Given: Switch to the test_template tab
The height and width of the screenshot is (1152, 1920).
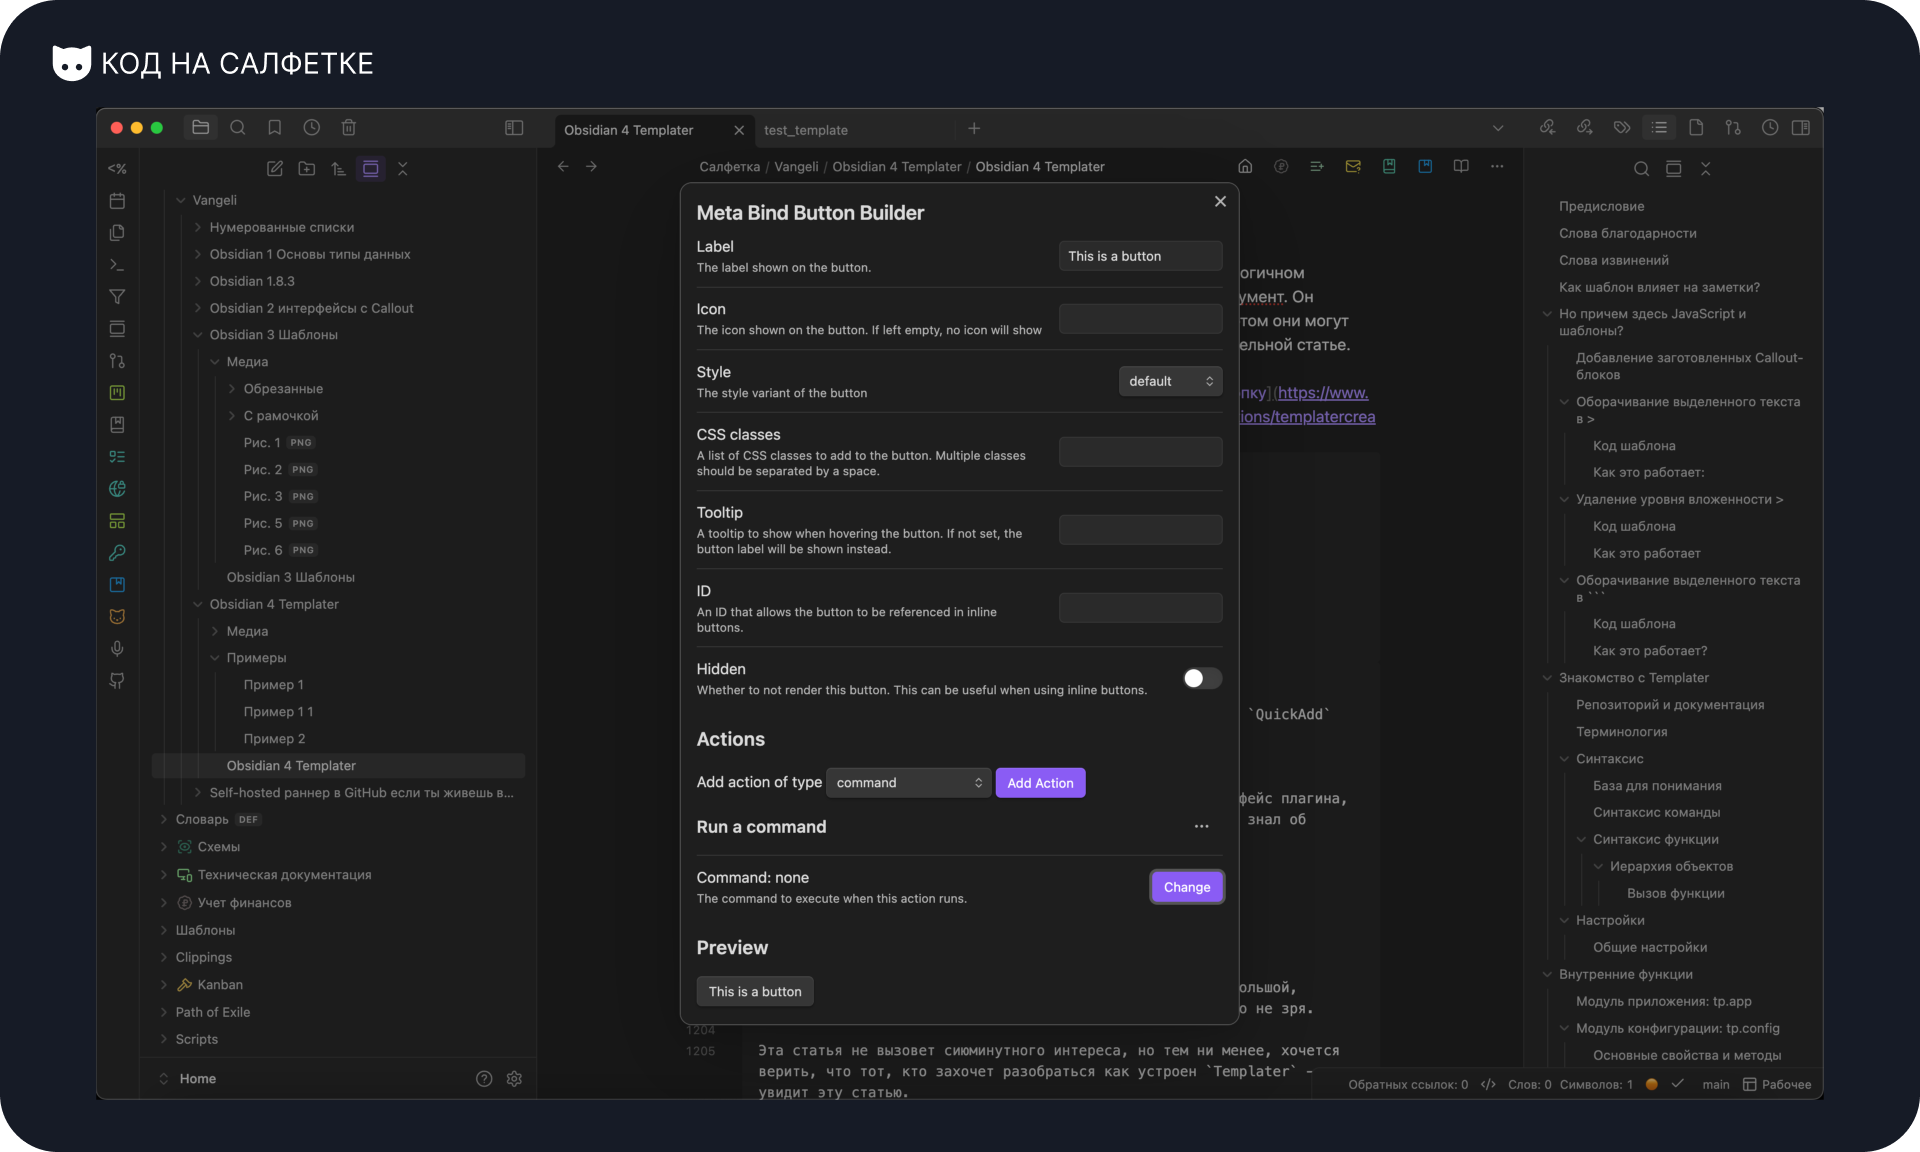Looking at the screenshot, I should (806, 130).
